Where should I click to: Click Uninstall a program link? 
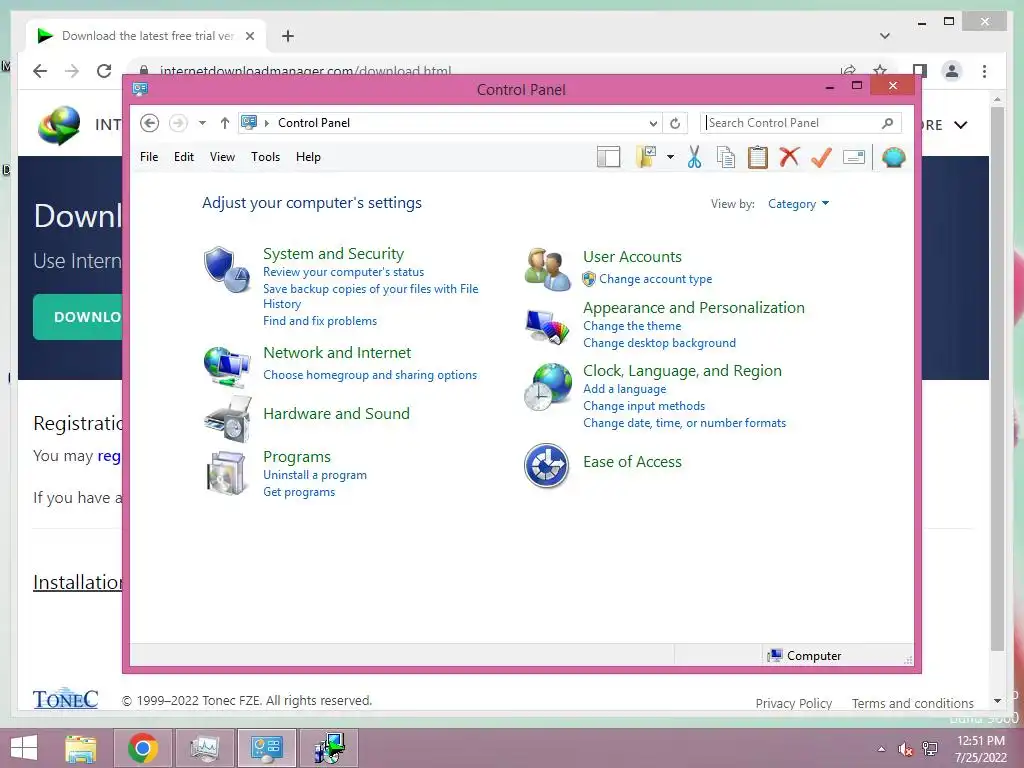(315, 475)
